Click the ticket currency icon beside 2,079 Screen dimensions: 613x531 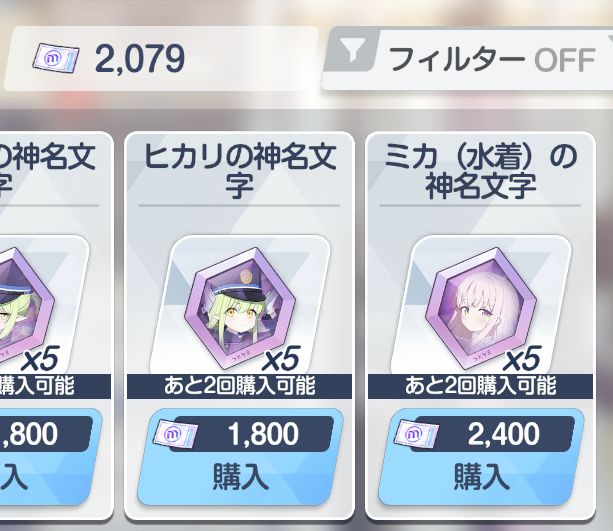[x=56, y=59]
